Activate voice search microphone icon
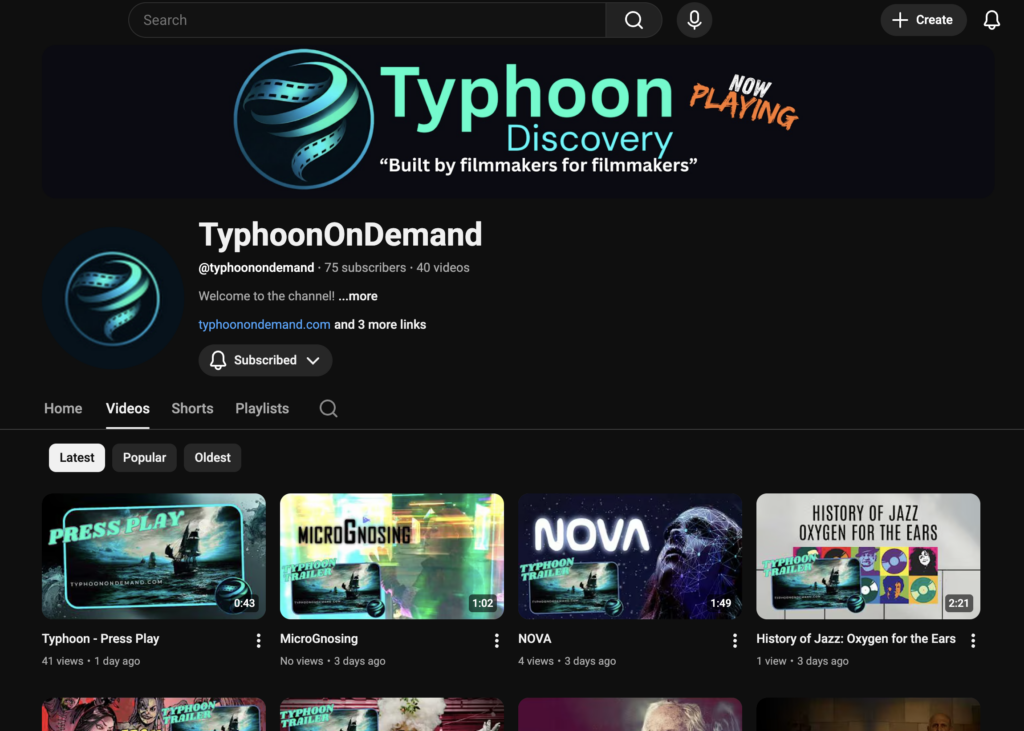This screenshot has height=731, width=1024. tap(694, 20)
